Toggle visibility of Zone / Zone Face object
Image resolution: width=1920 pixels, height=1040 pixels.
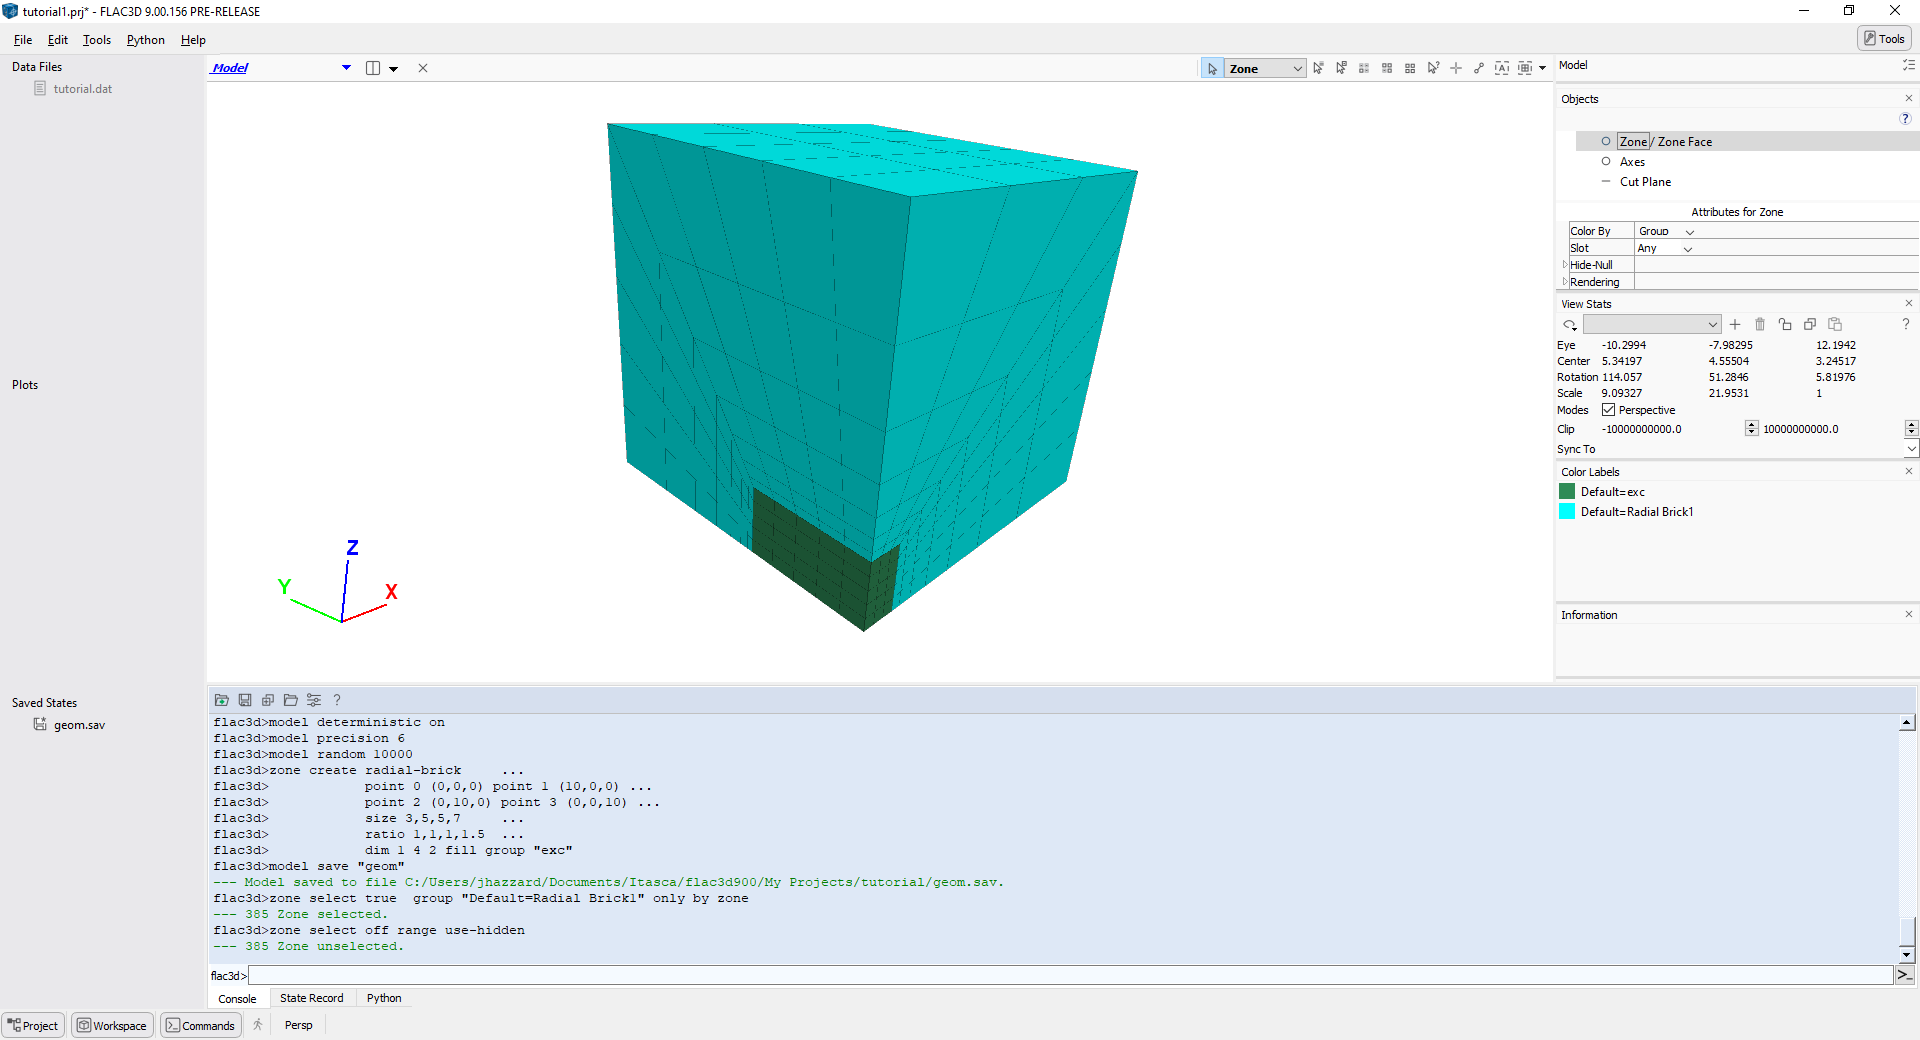1606,142
